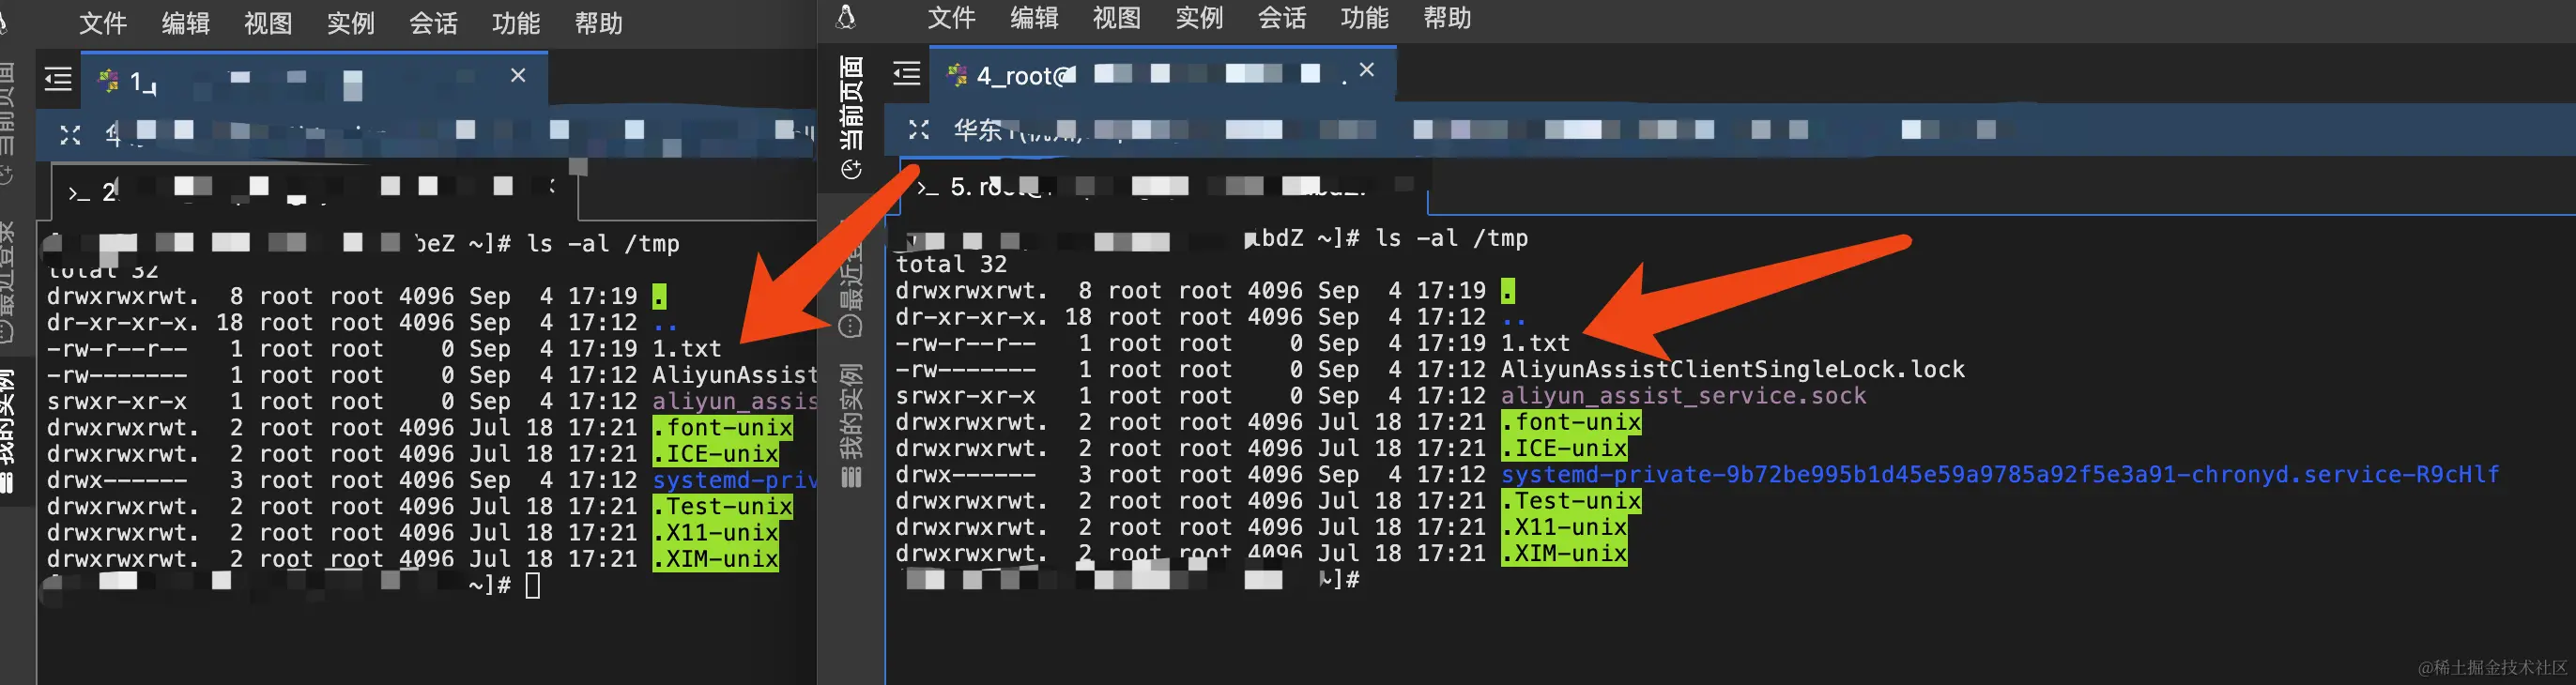This screenshot has height=685, width=2576.
Task: Click 1.txt in left terminal
Action: click(687, 349)
